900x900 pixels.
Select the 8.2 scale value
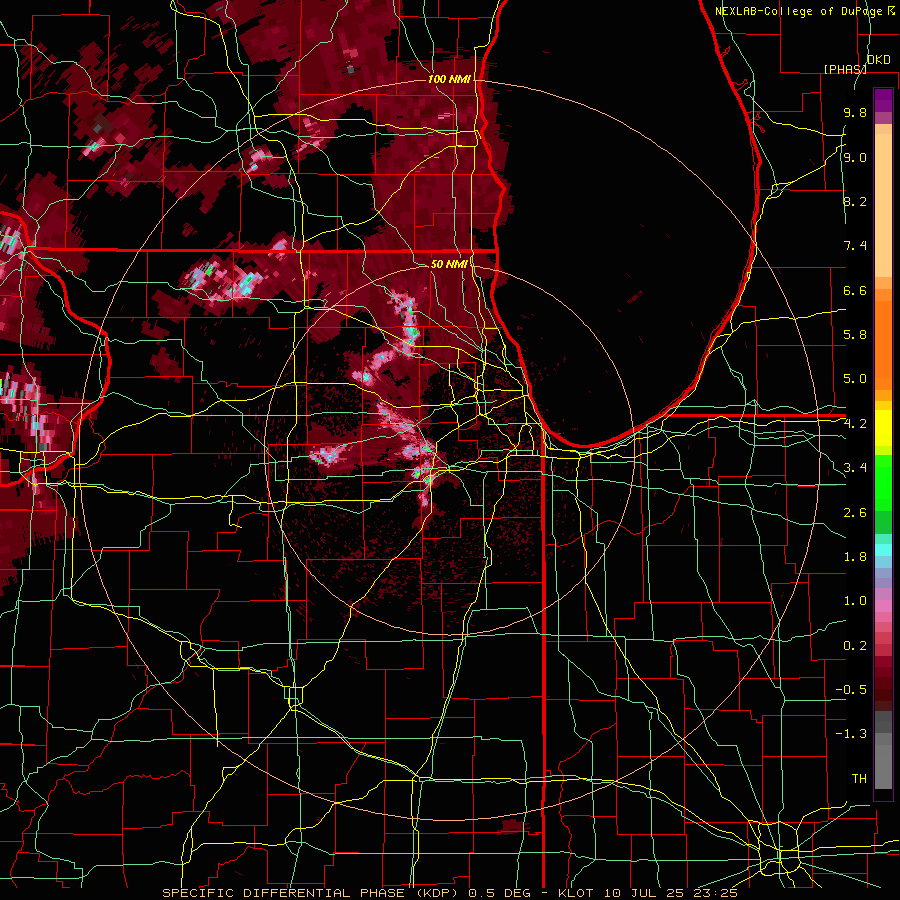point(855,201)
